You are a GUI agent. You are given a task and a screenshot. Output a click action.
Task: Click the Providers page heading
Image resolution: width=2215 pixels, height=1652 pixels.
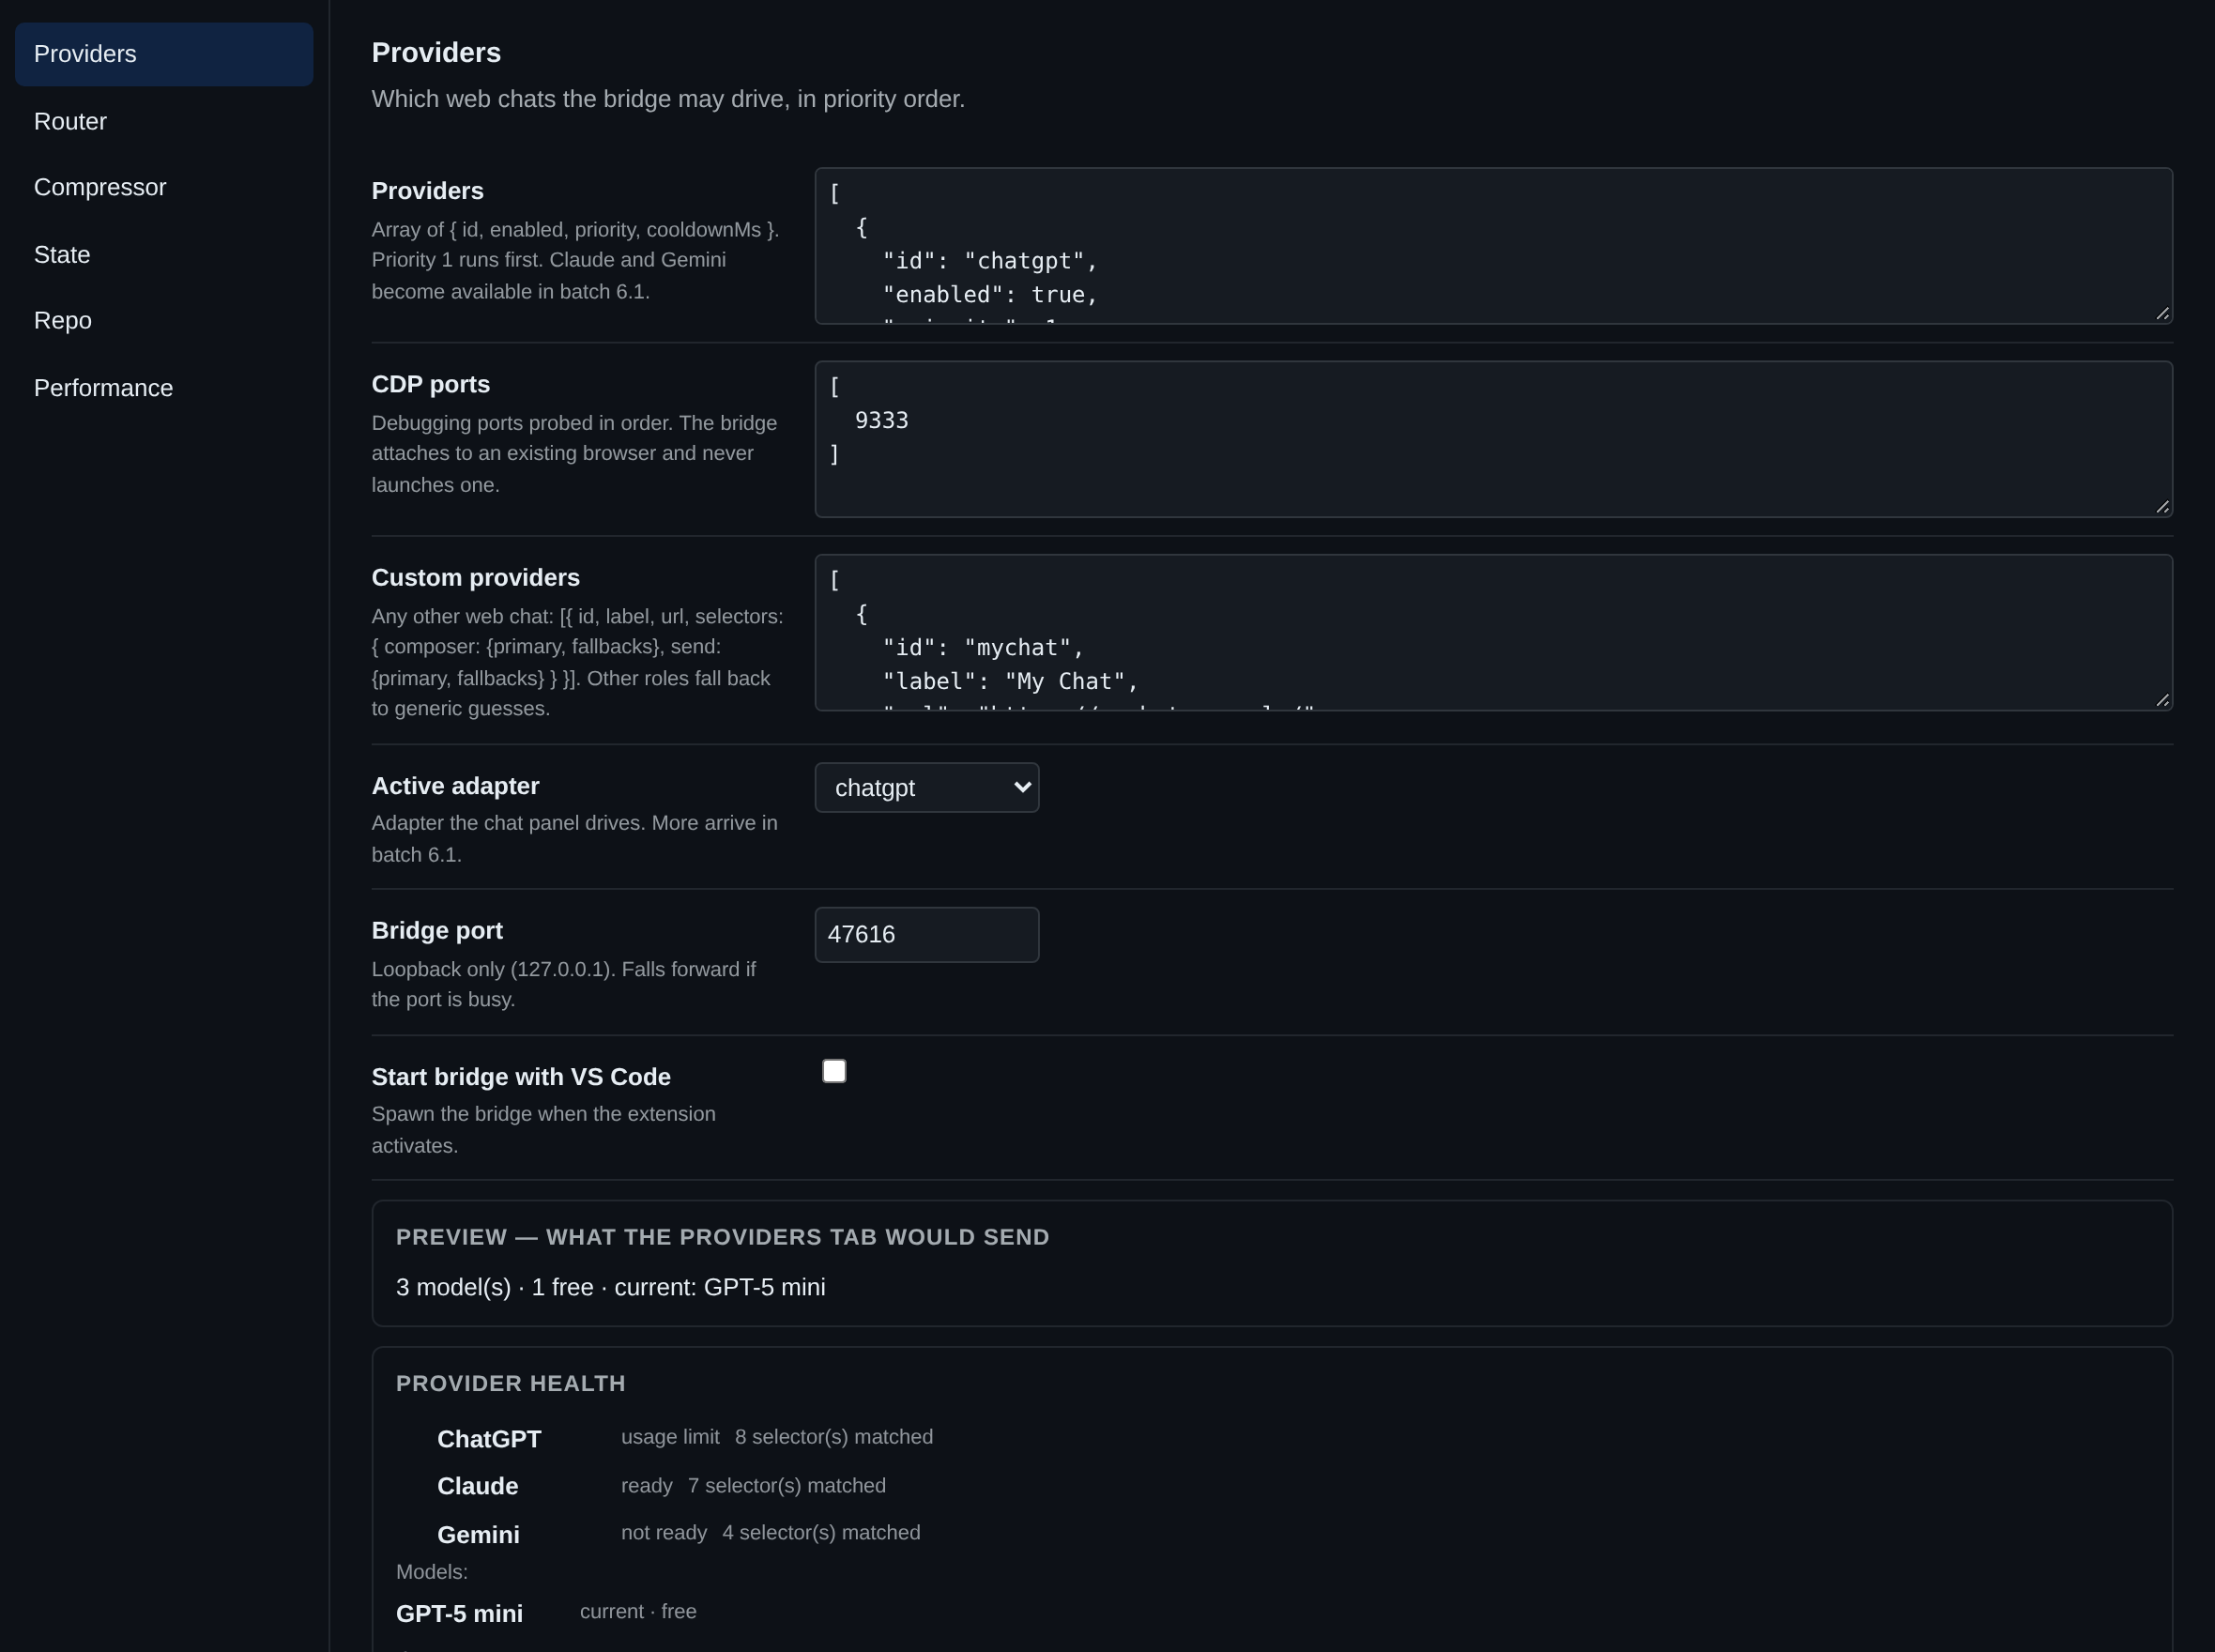coord(436,53)
